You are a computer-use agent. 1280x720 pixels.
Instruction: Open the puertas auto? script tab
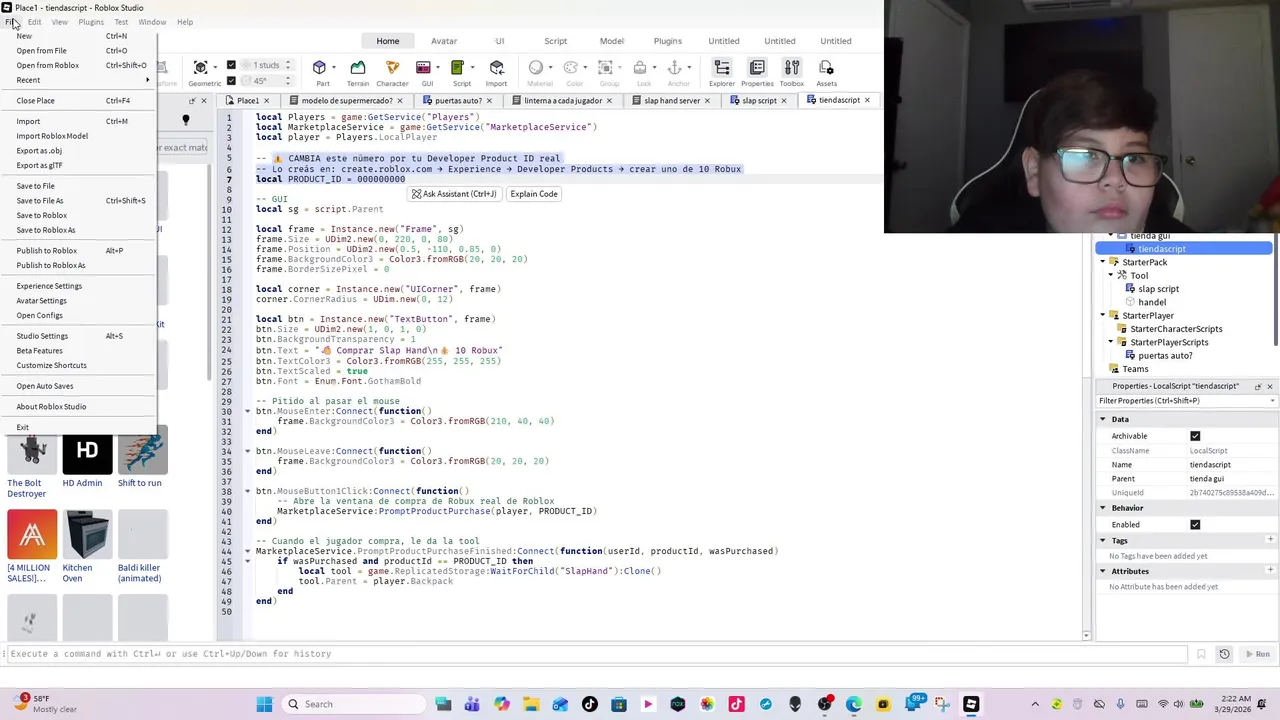(x=458, y=100)
